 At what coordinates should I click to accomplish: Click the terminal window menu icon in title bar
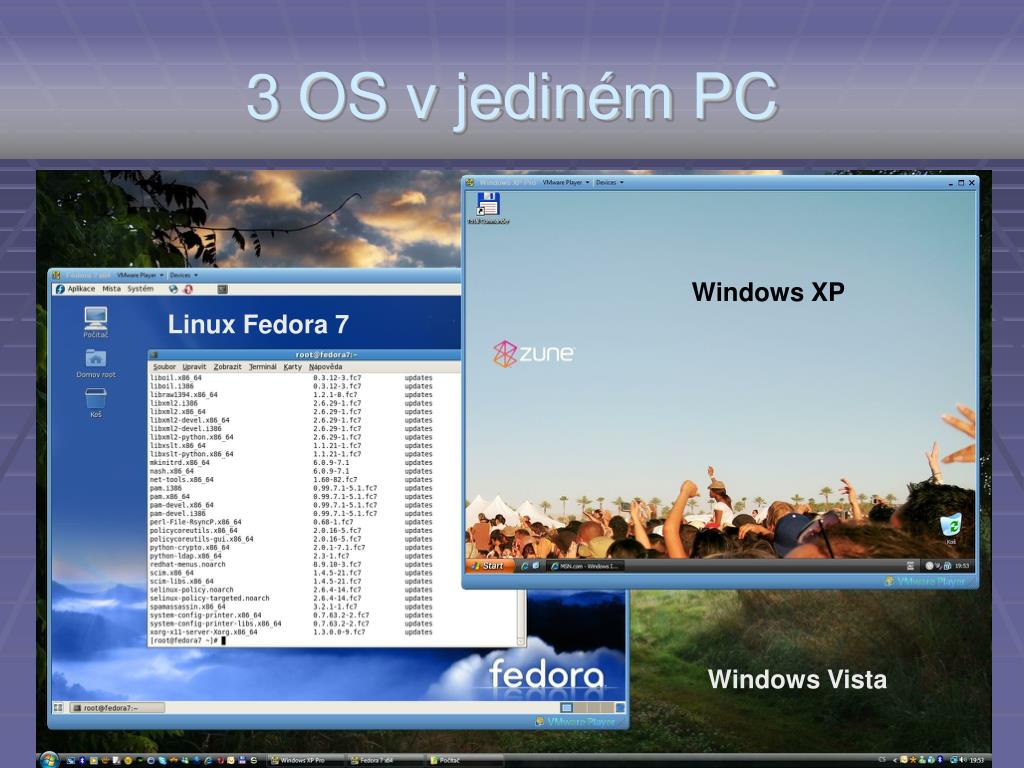click(x=155, y=355)
